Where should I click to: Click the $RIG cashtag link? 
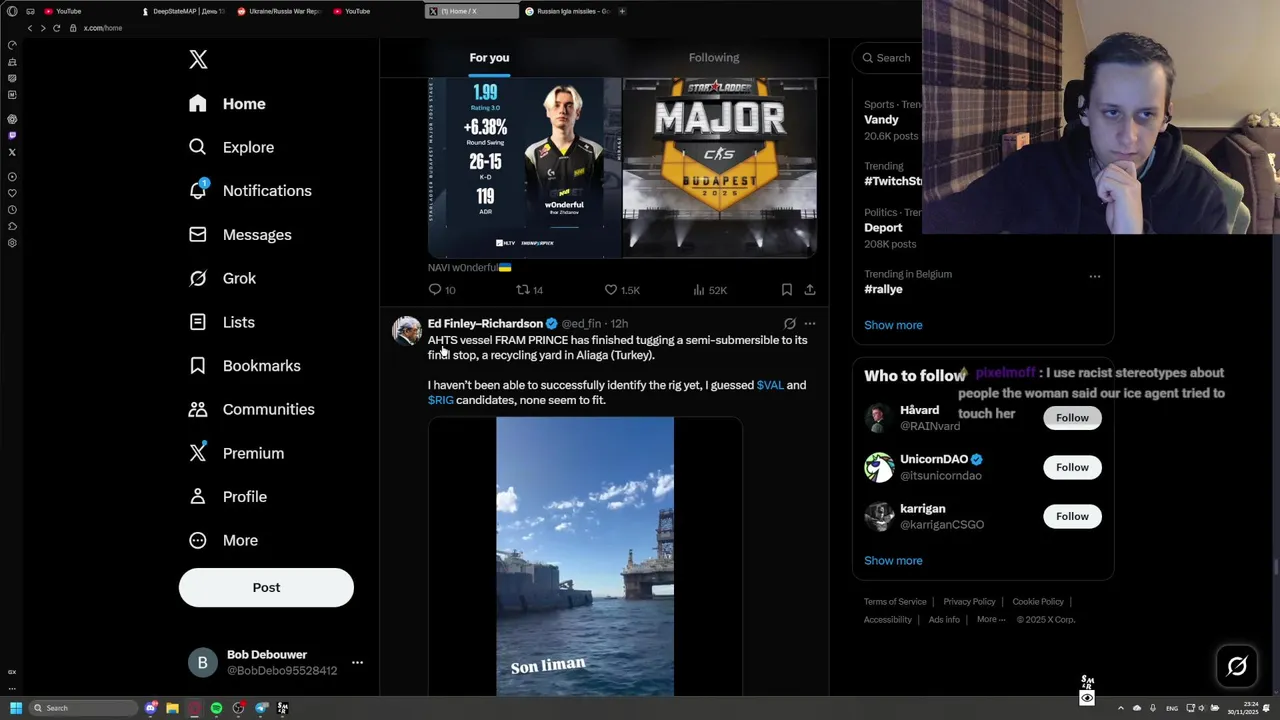[x=441, y=400]
